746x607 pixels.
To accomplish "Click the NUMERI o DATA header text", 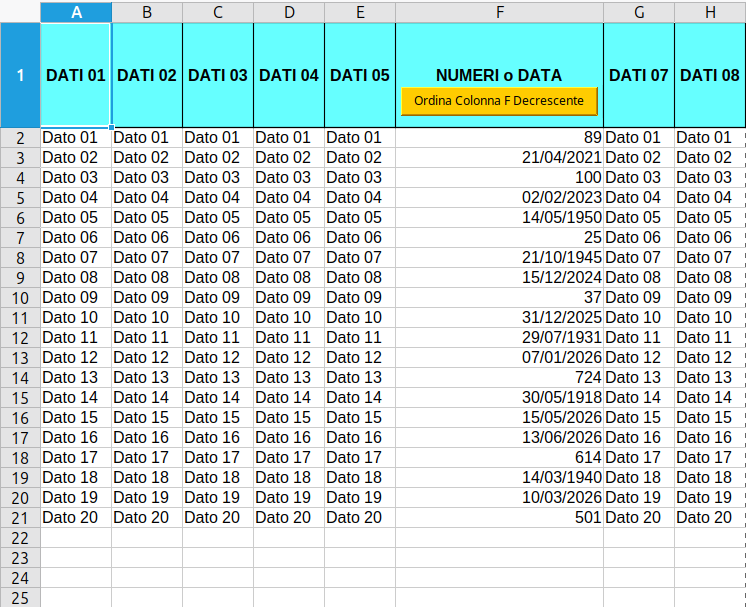I will pyautogui.click(x=499, y=75).
